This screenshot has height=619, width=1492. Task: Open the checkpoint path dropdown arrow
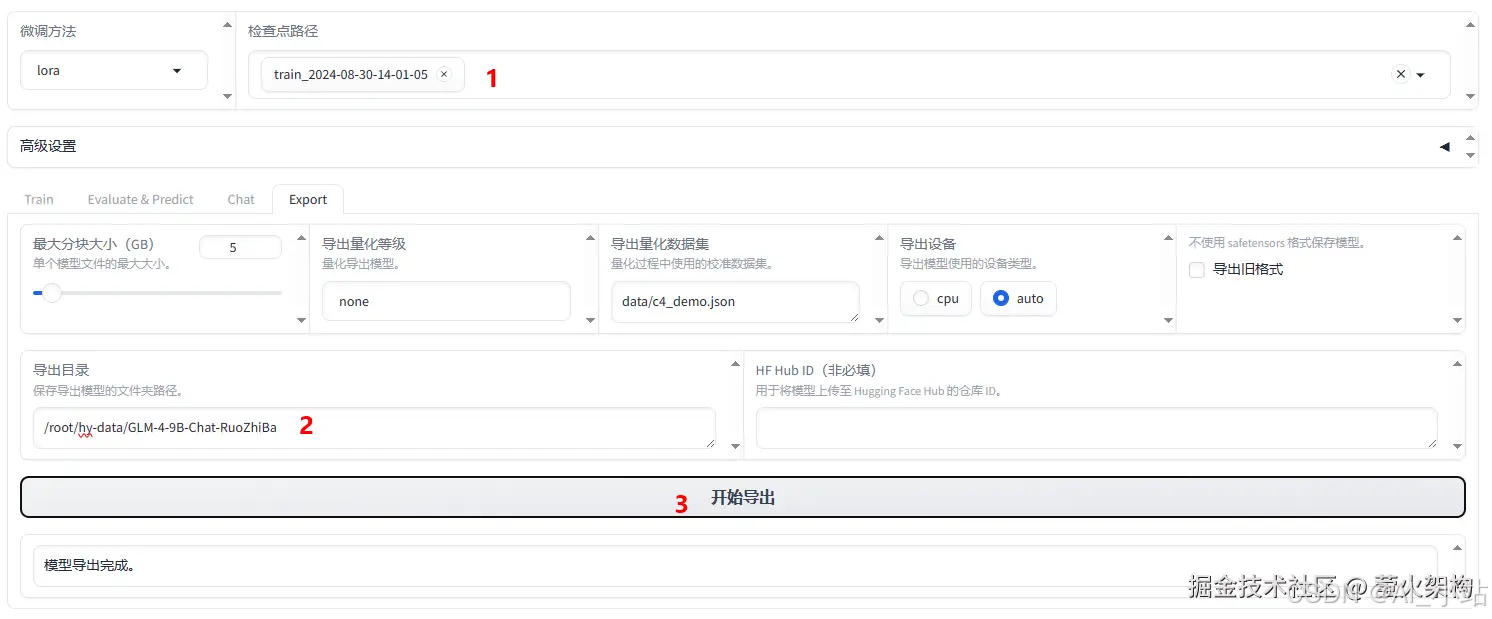pyautogui.click(x=1420, y=75)
